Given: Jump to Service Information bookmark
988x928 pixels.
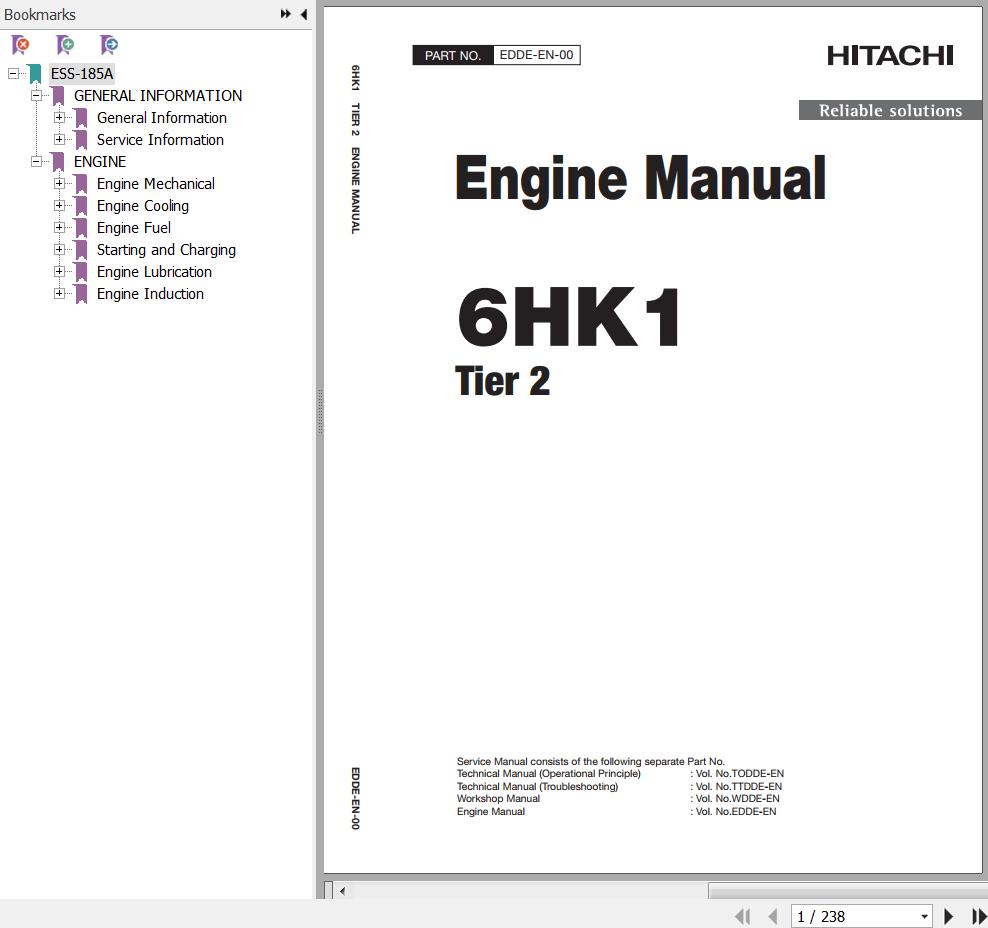Looking at the screenshot, I should point(160,140).
